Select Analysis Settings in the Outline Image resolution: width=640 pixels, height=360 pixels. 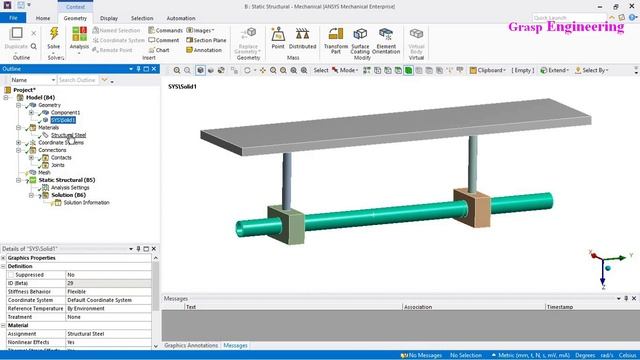70,188
